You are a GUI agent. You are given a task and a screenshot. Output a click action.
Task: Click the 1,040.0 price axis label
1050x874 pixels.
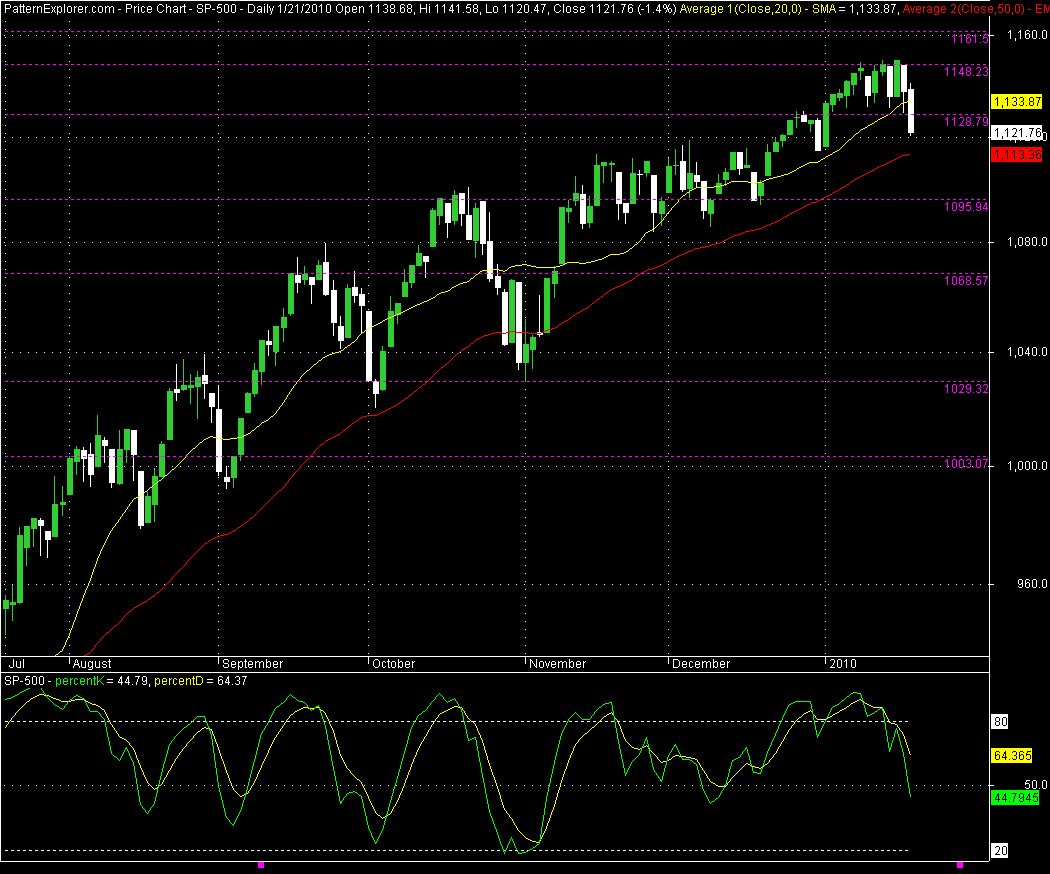1027,352
